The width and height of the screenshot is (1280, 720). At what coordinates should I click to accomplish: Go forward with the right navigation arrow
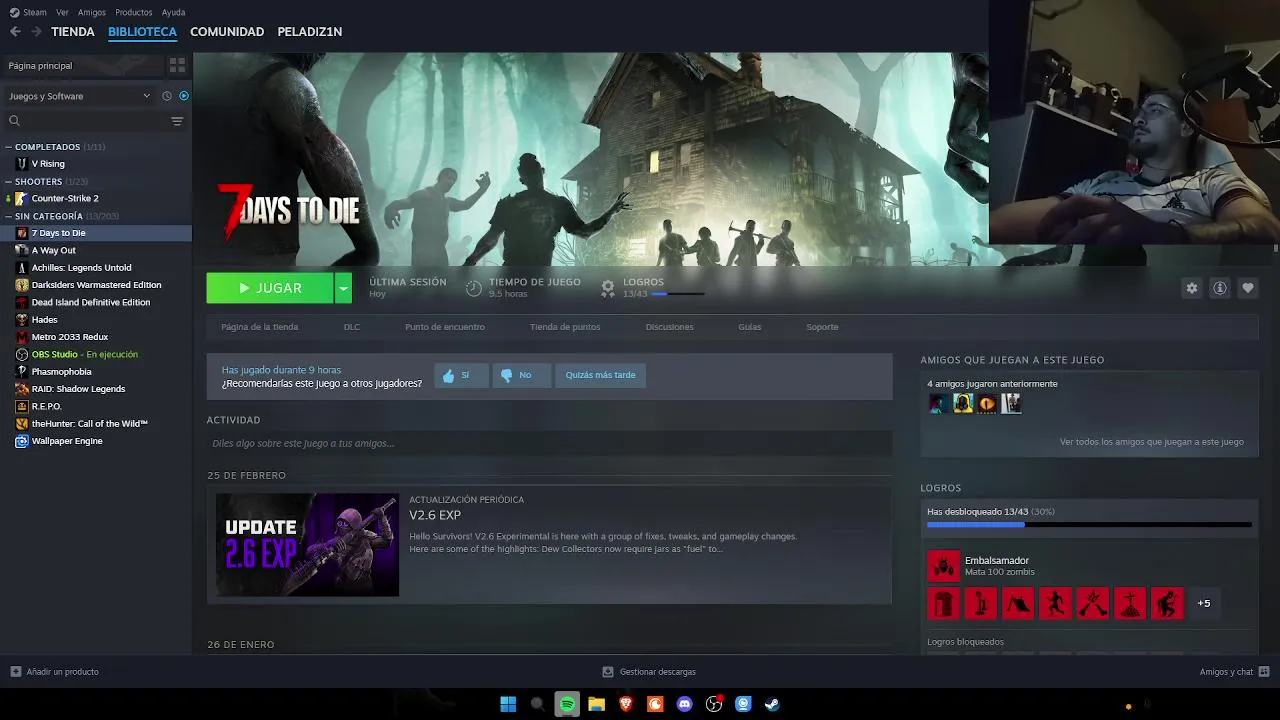[36, 32]
